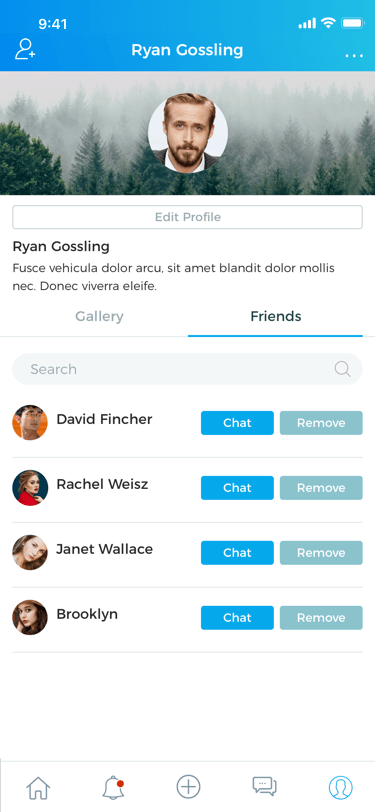Switch to the Gallery tab
The width and height of the screenshot is (375, 812).
click(x=99, y=316)
